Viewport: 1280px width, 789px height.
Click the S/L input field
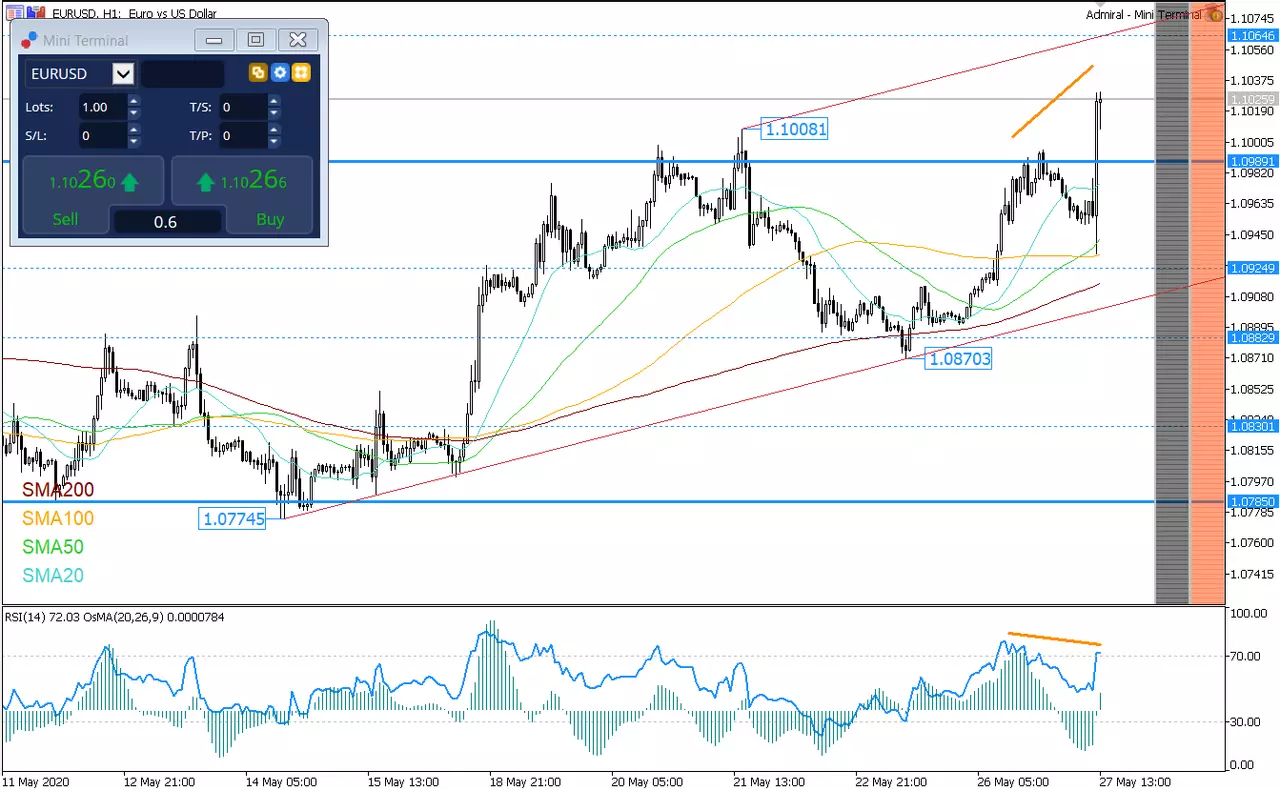(102, 136)
